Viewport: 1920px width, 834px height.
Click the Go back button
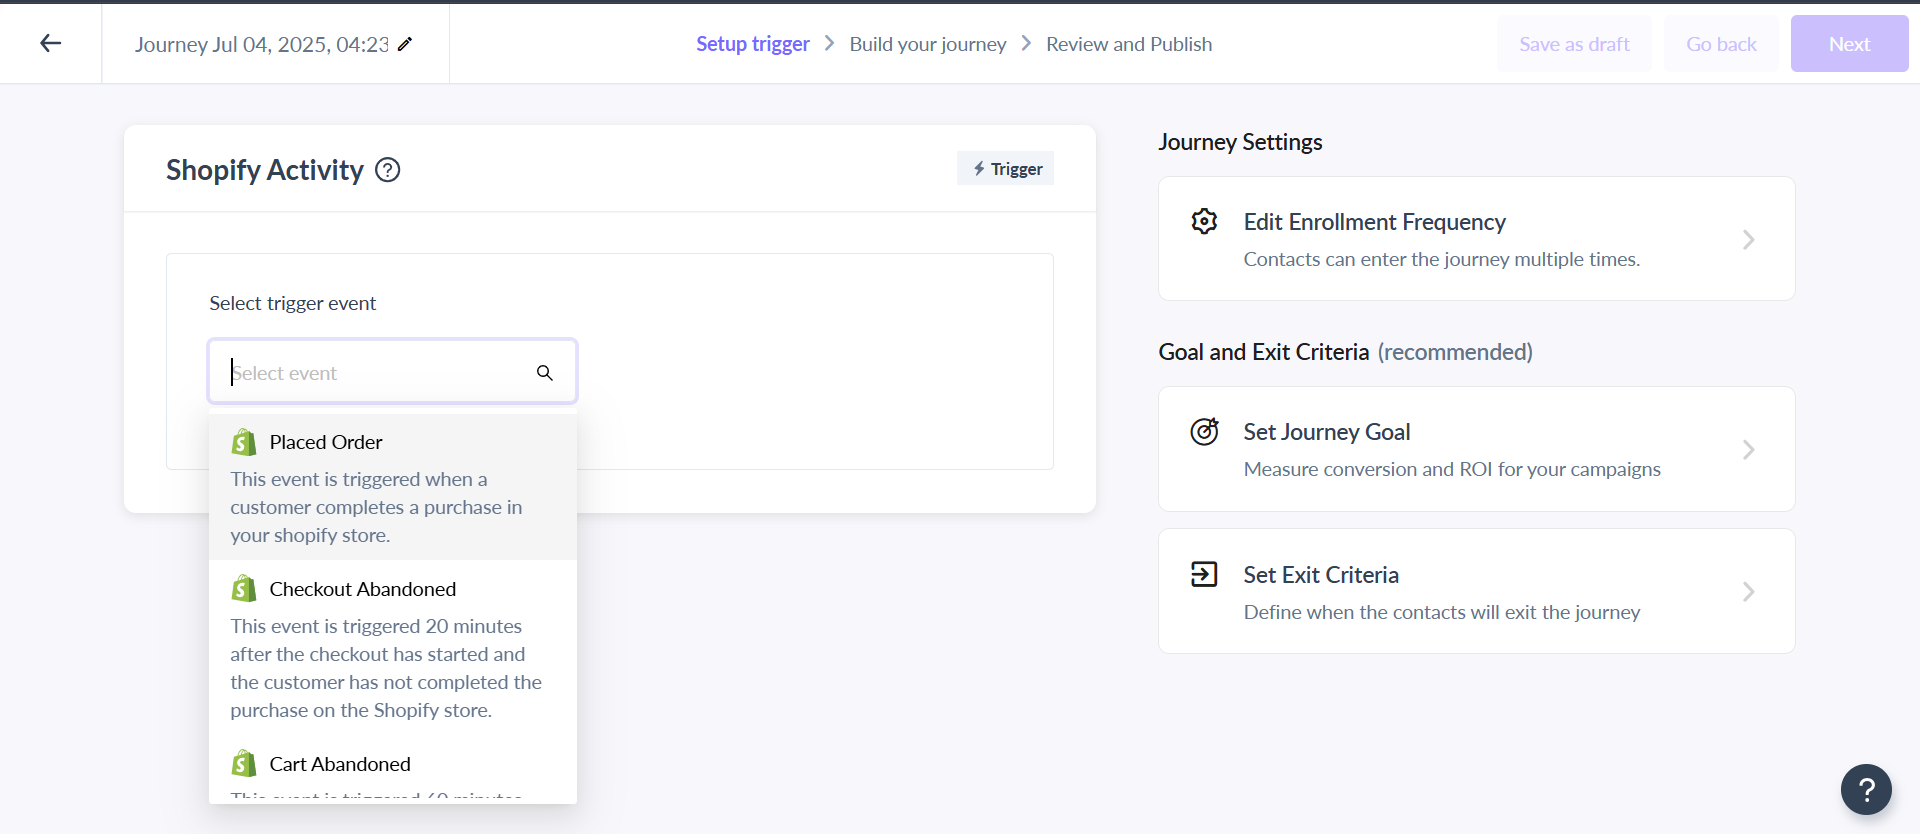pos(1721,44)
